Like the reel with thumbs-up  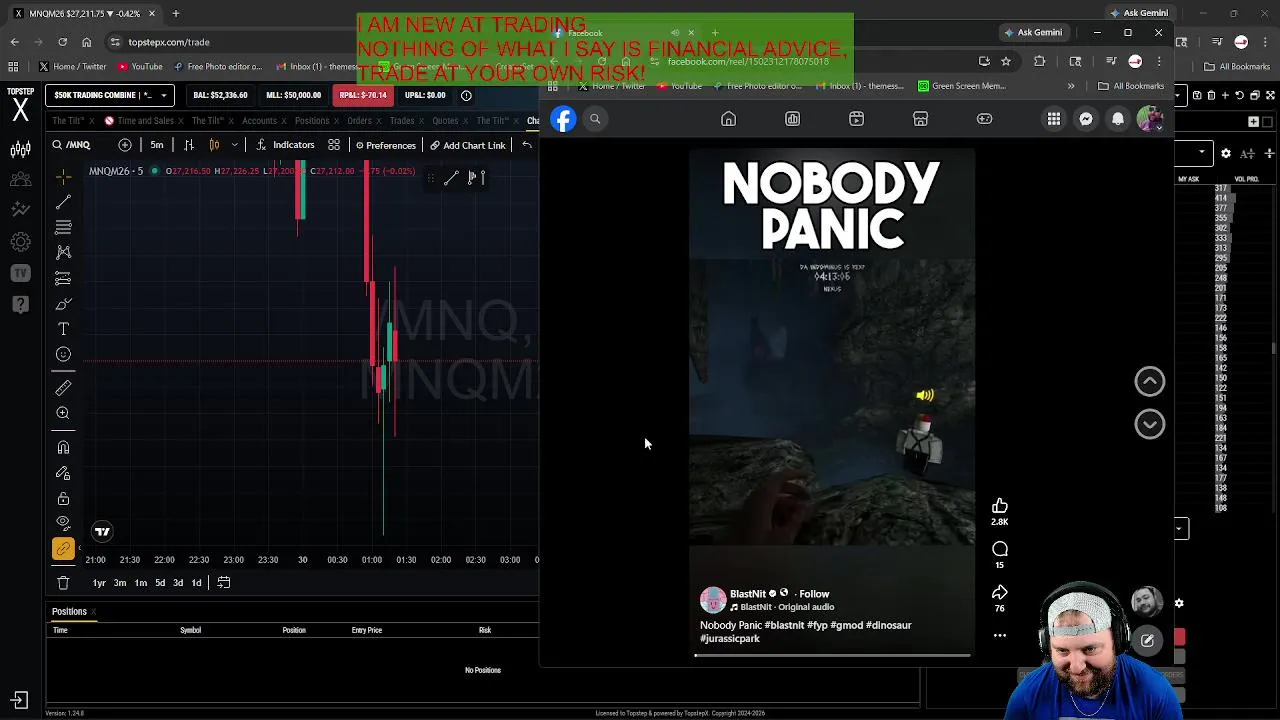click(1000, 506)
